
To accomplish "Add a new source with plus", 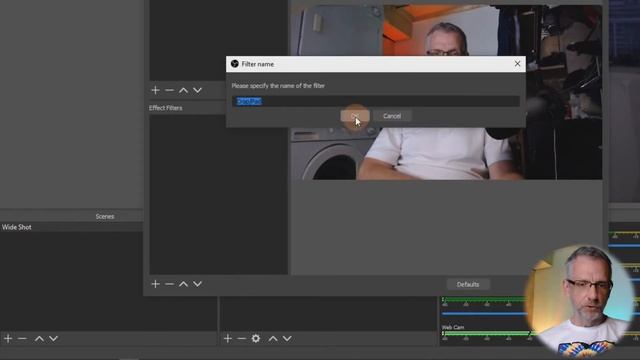I will [x=228, y=338].
